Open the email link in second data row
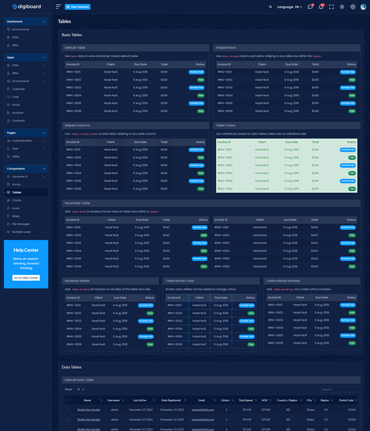The width and height of the screenshot is (370, 431). pos(203,419)
